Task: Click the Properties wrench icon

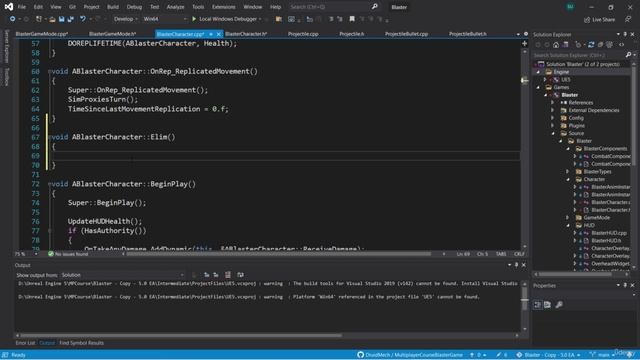Action: click(x=559, y=304)
